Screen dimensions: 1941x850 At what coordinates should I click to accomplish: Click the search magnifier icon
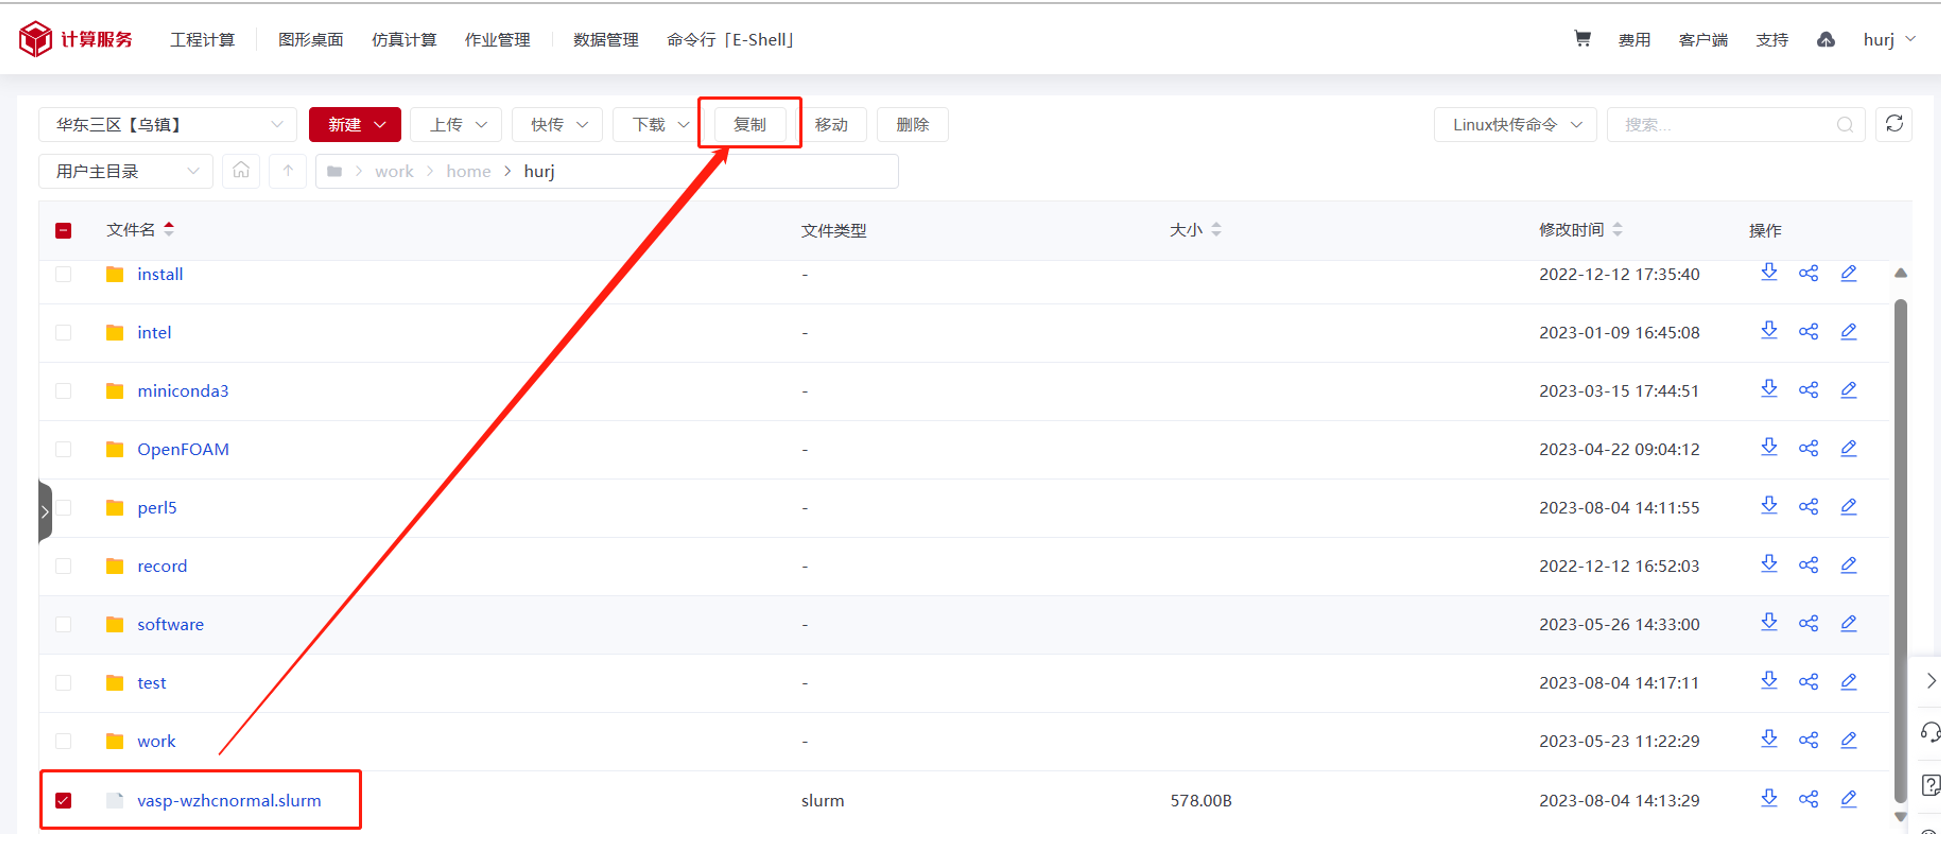[1845, 125]
